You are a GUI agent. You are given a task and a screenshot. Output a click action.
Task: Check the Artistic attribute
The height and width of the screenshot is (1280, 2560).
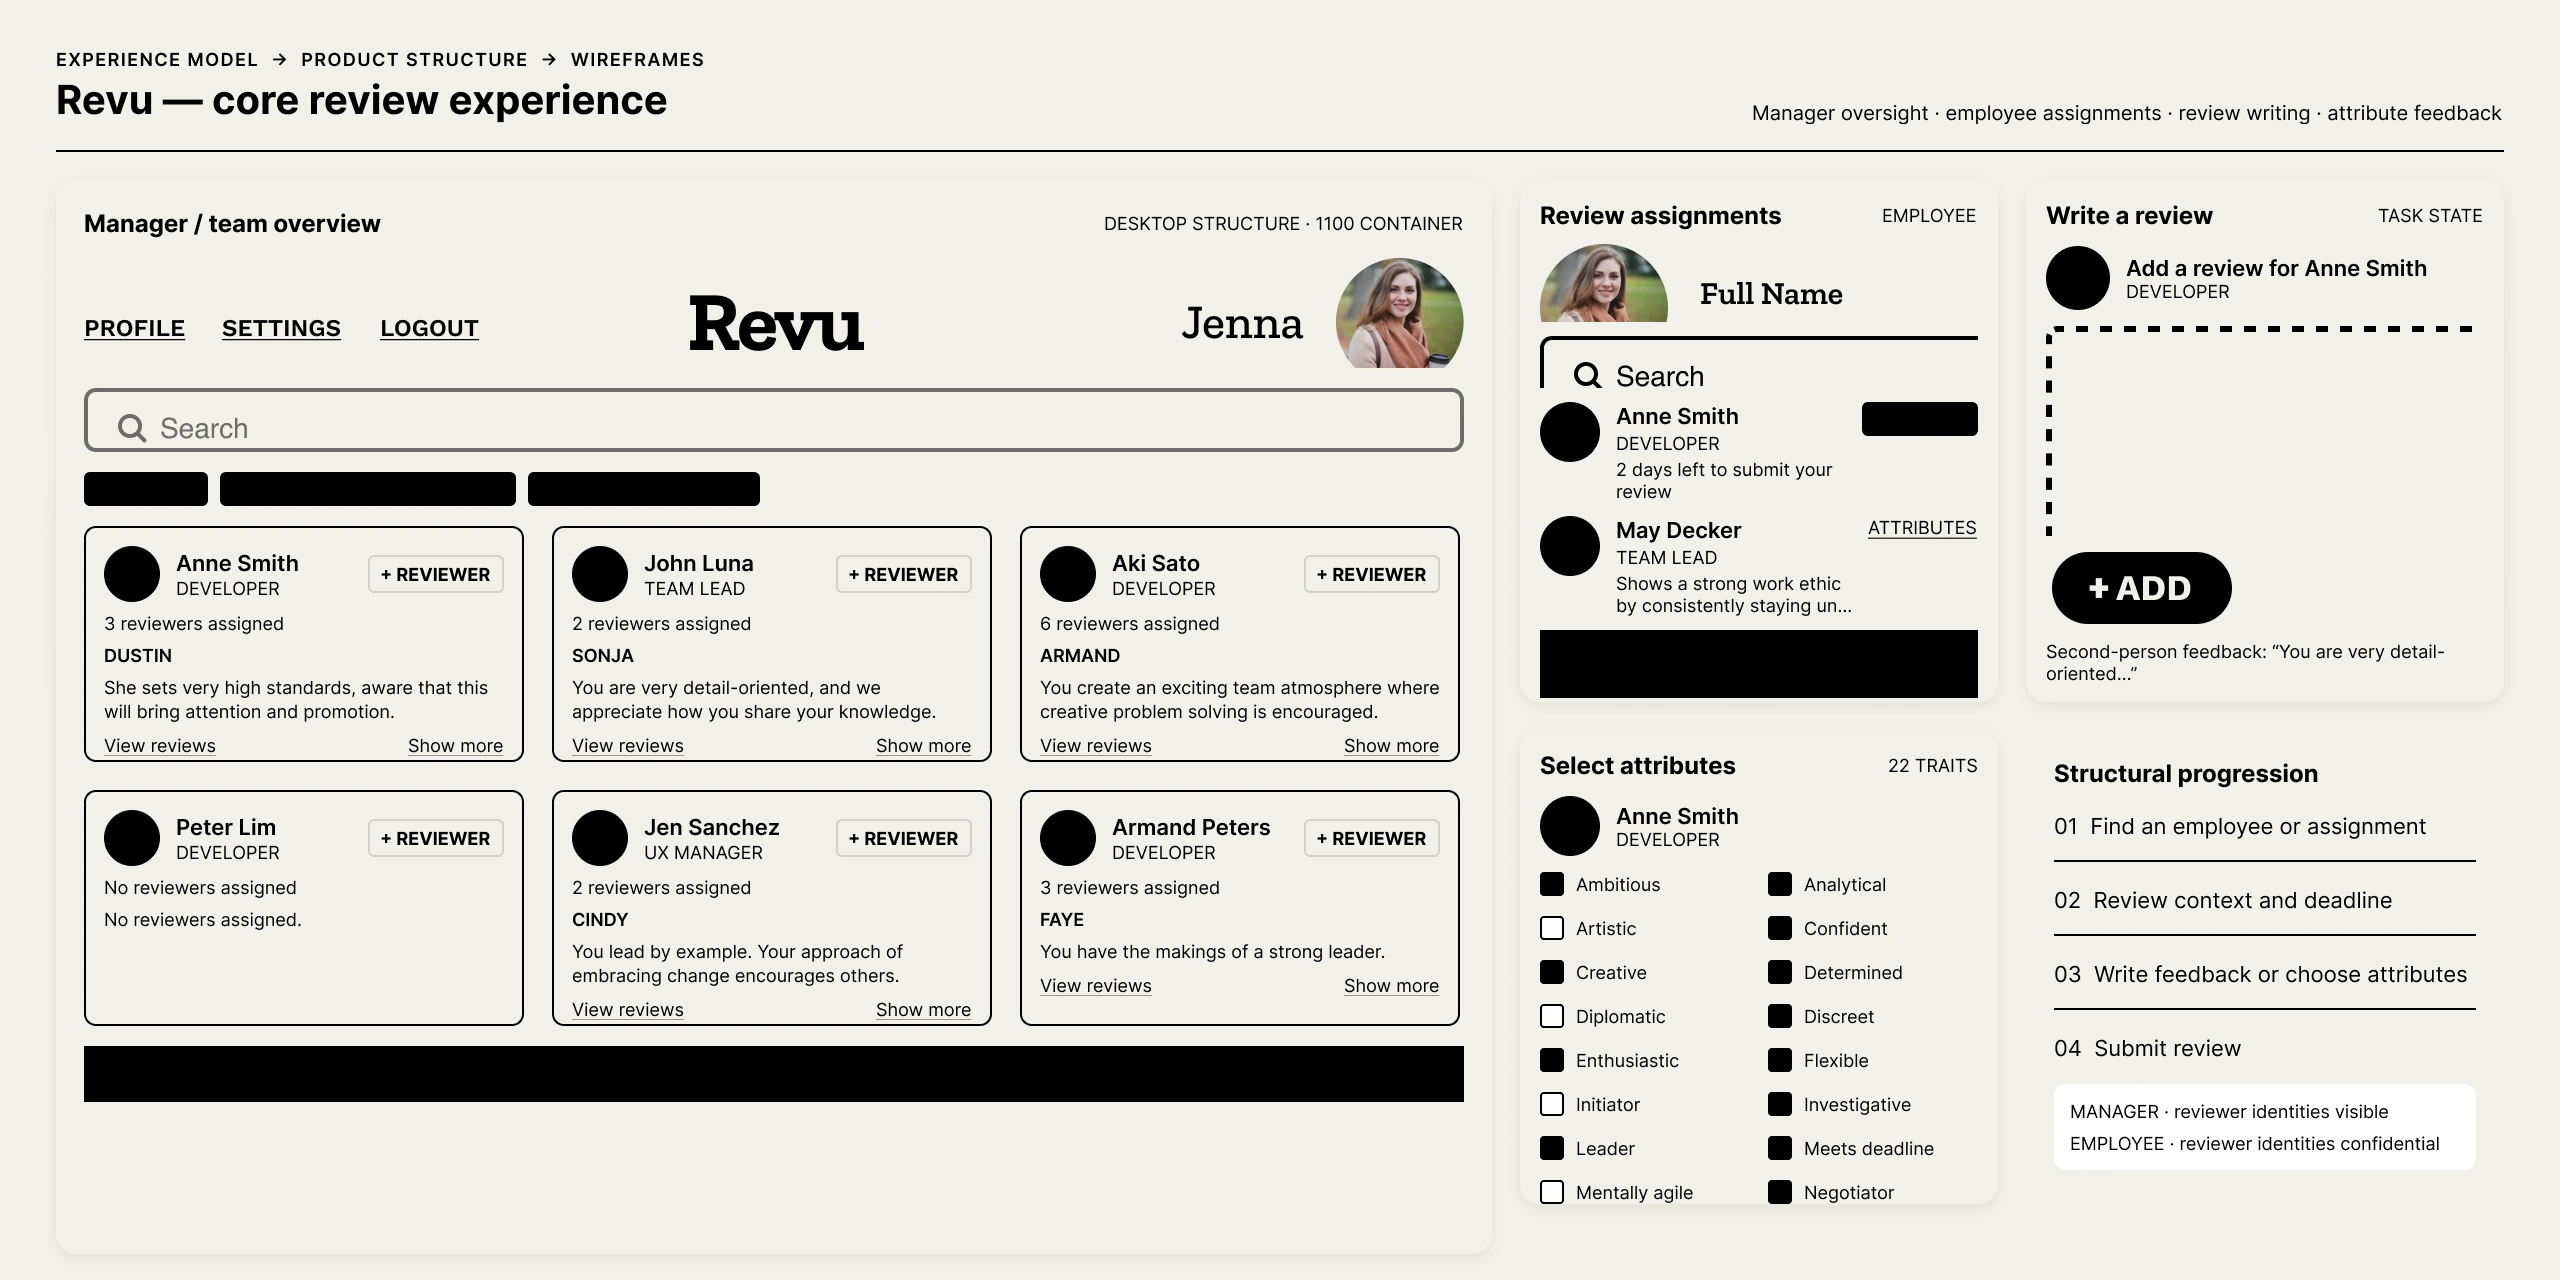point(1552,928)
